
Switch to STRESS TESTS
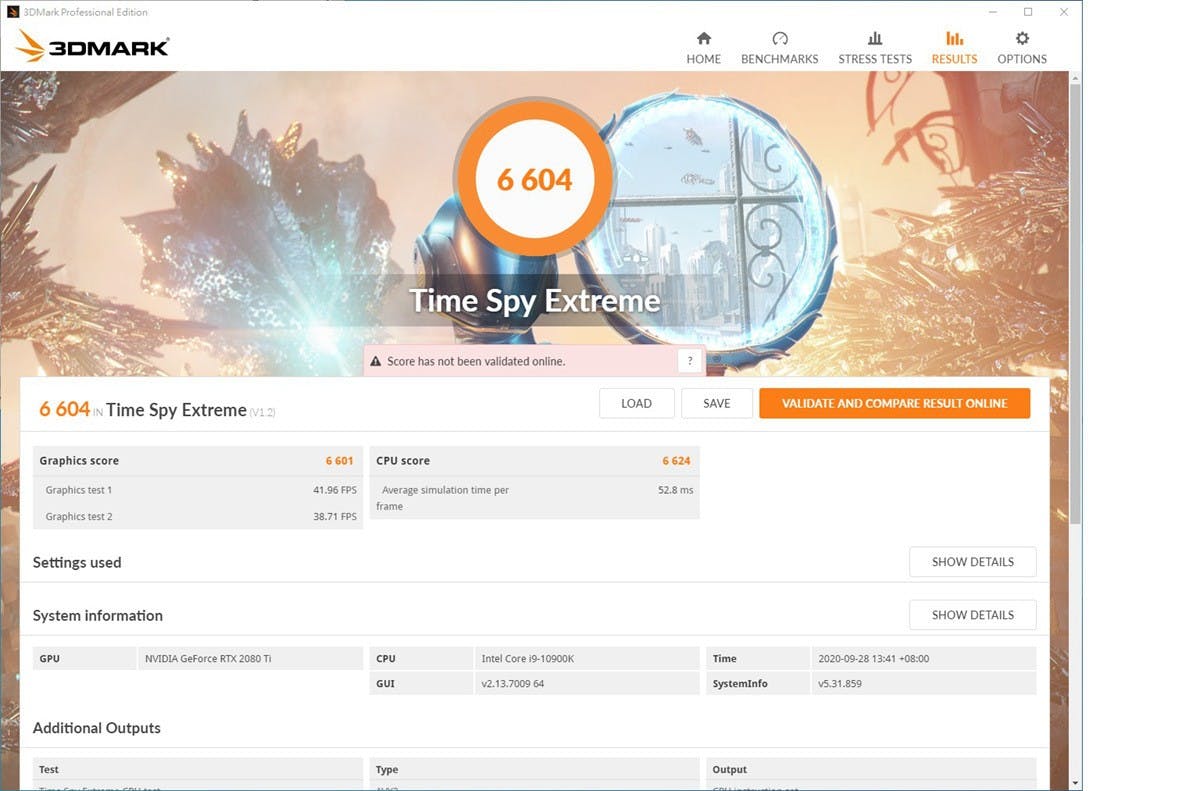point(875,47)
